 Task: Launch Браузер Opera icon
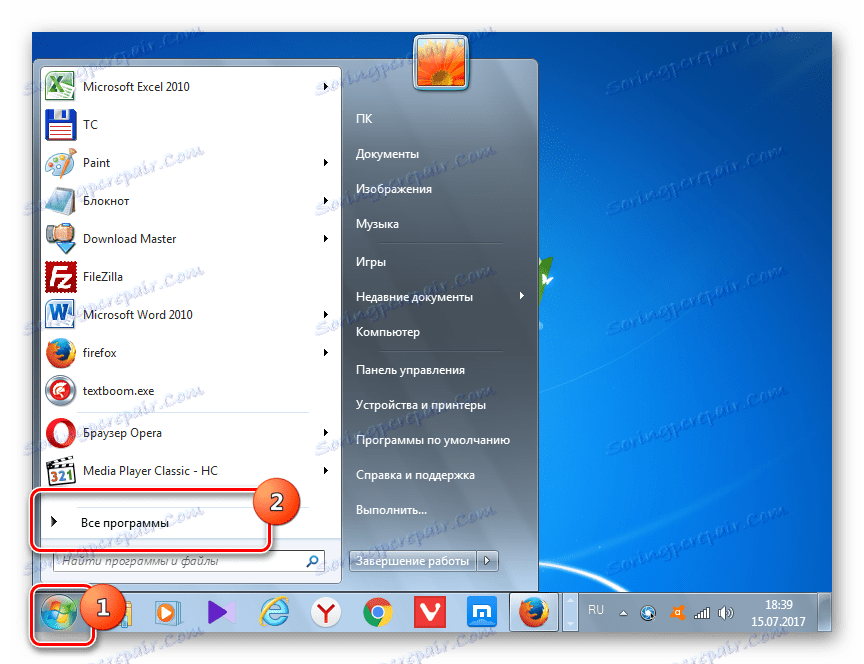point(60,433)
